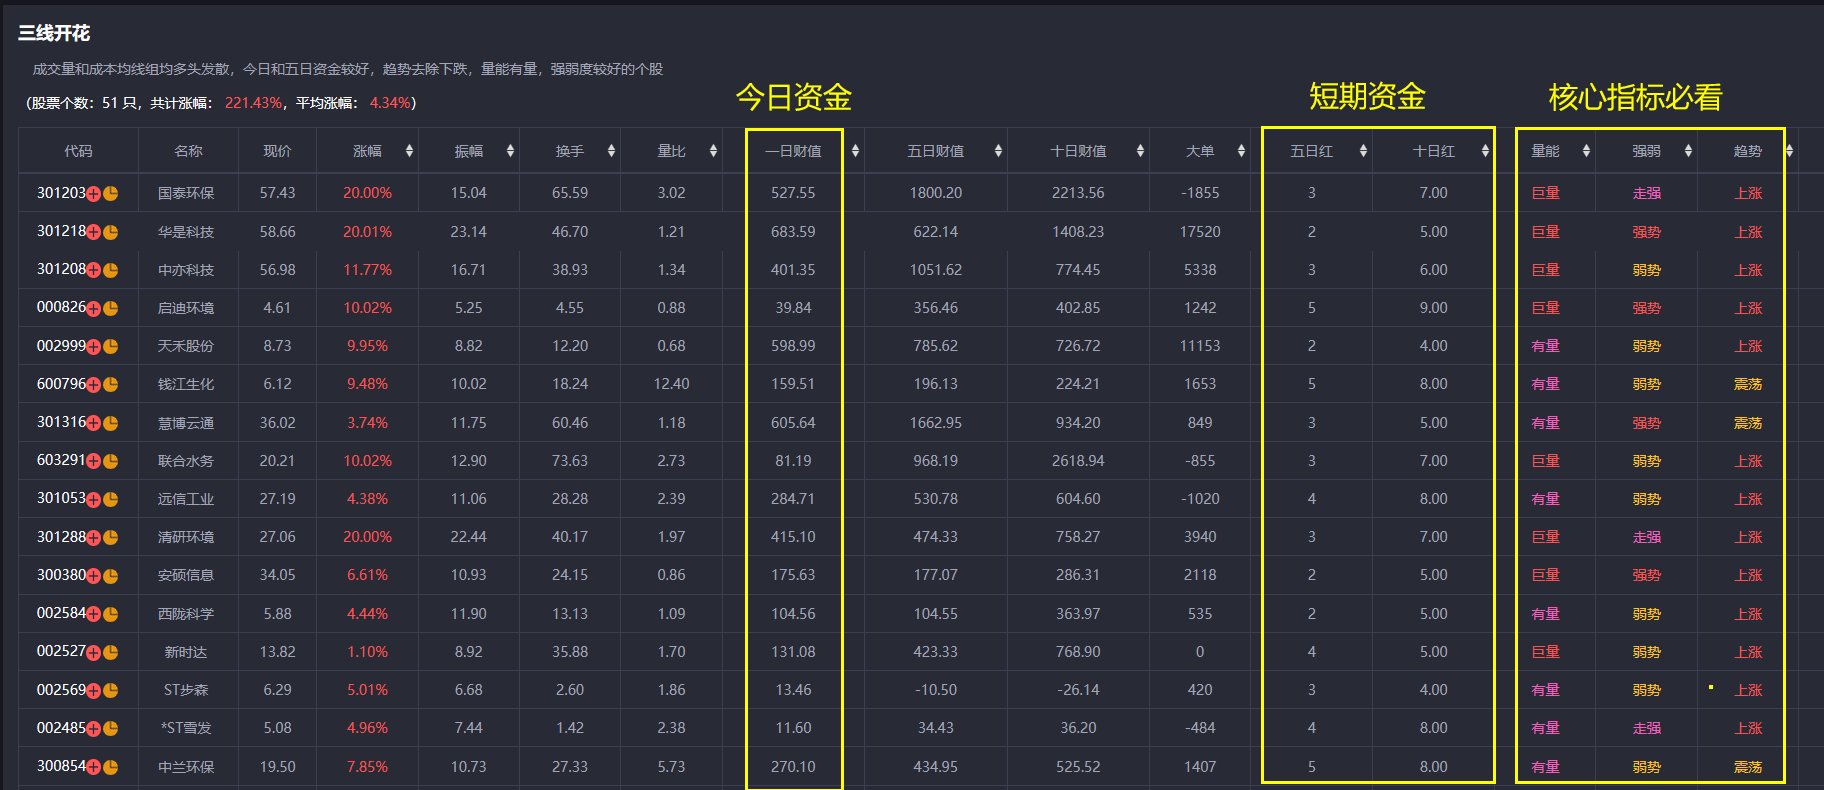Select the stock name 天禾股份
The width and height of the screenshot is (1824, 790).
click(x=186, y=346)
